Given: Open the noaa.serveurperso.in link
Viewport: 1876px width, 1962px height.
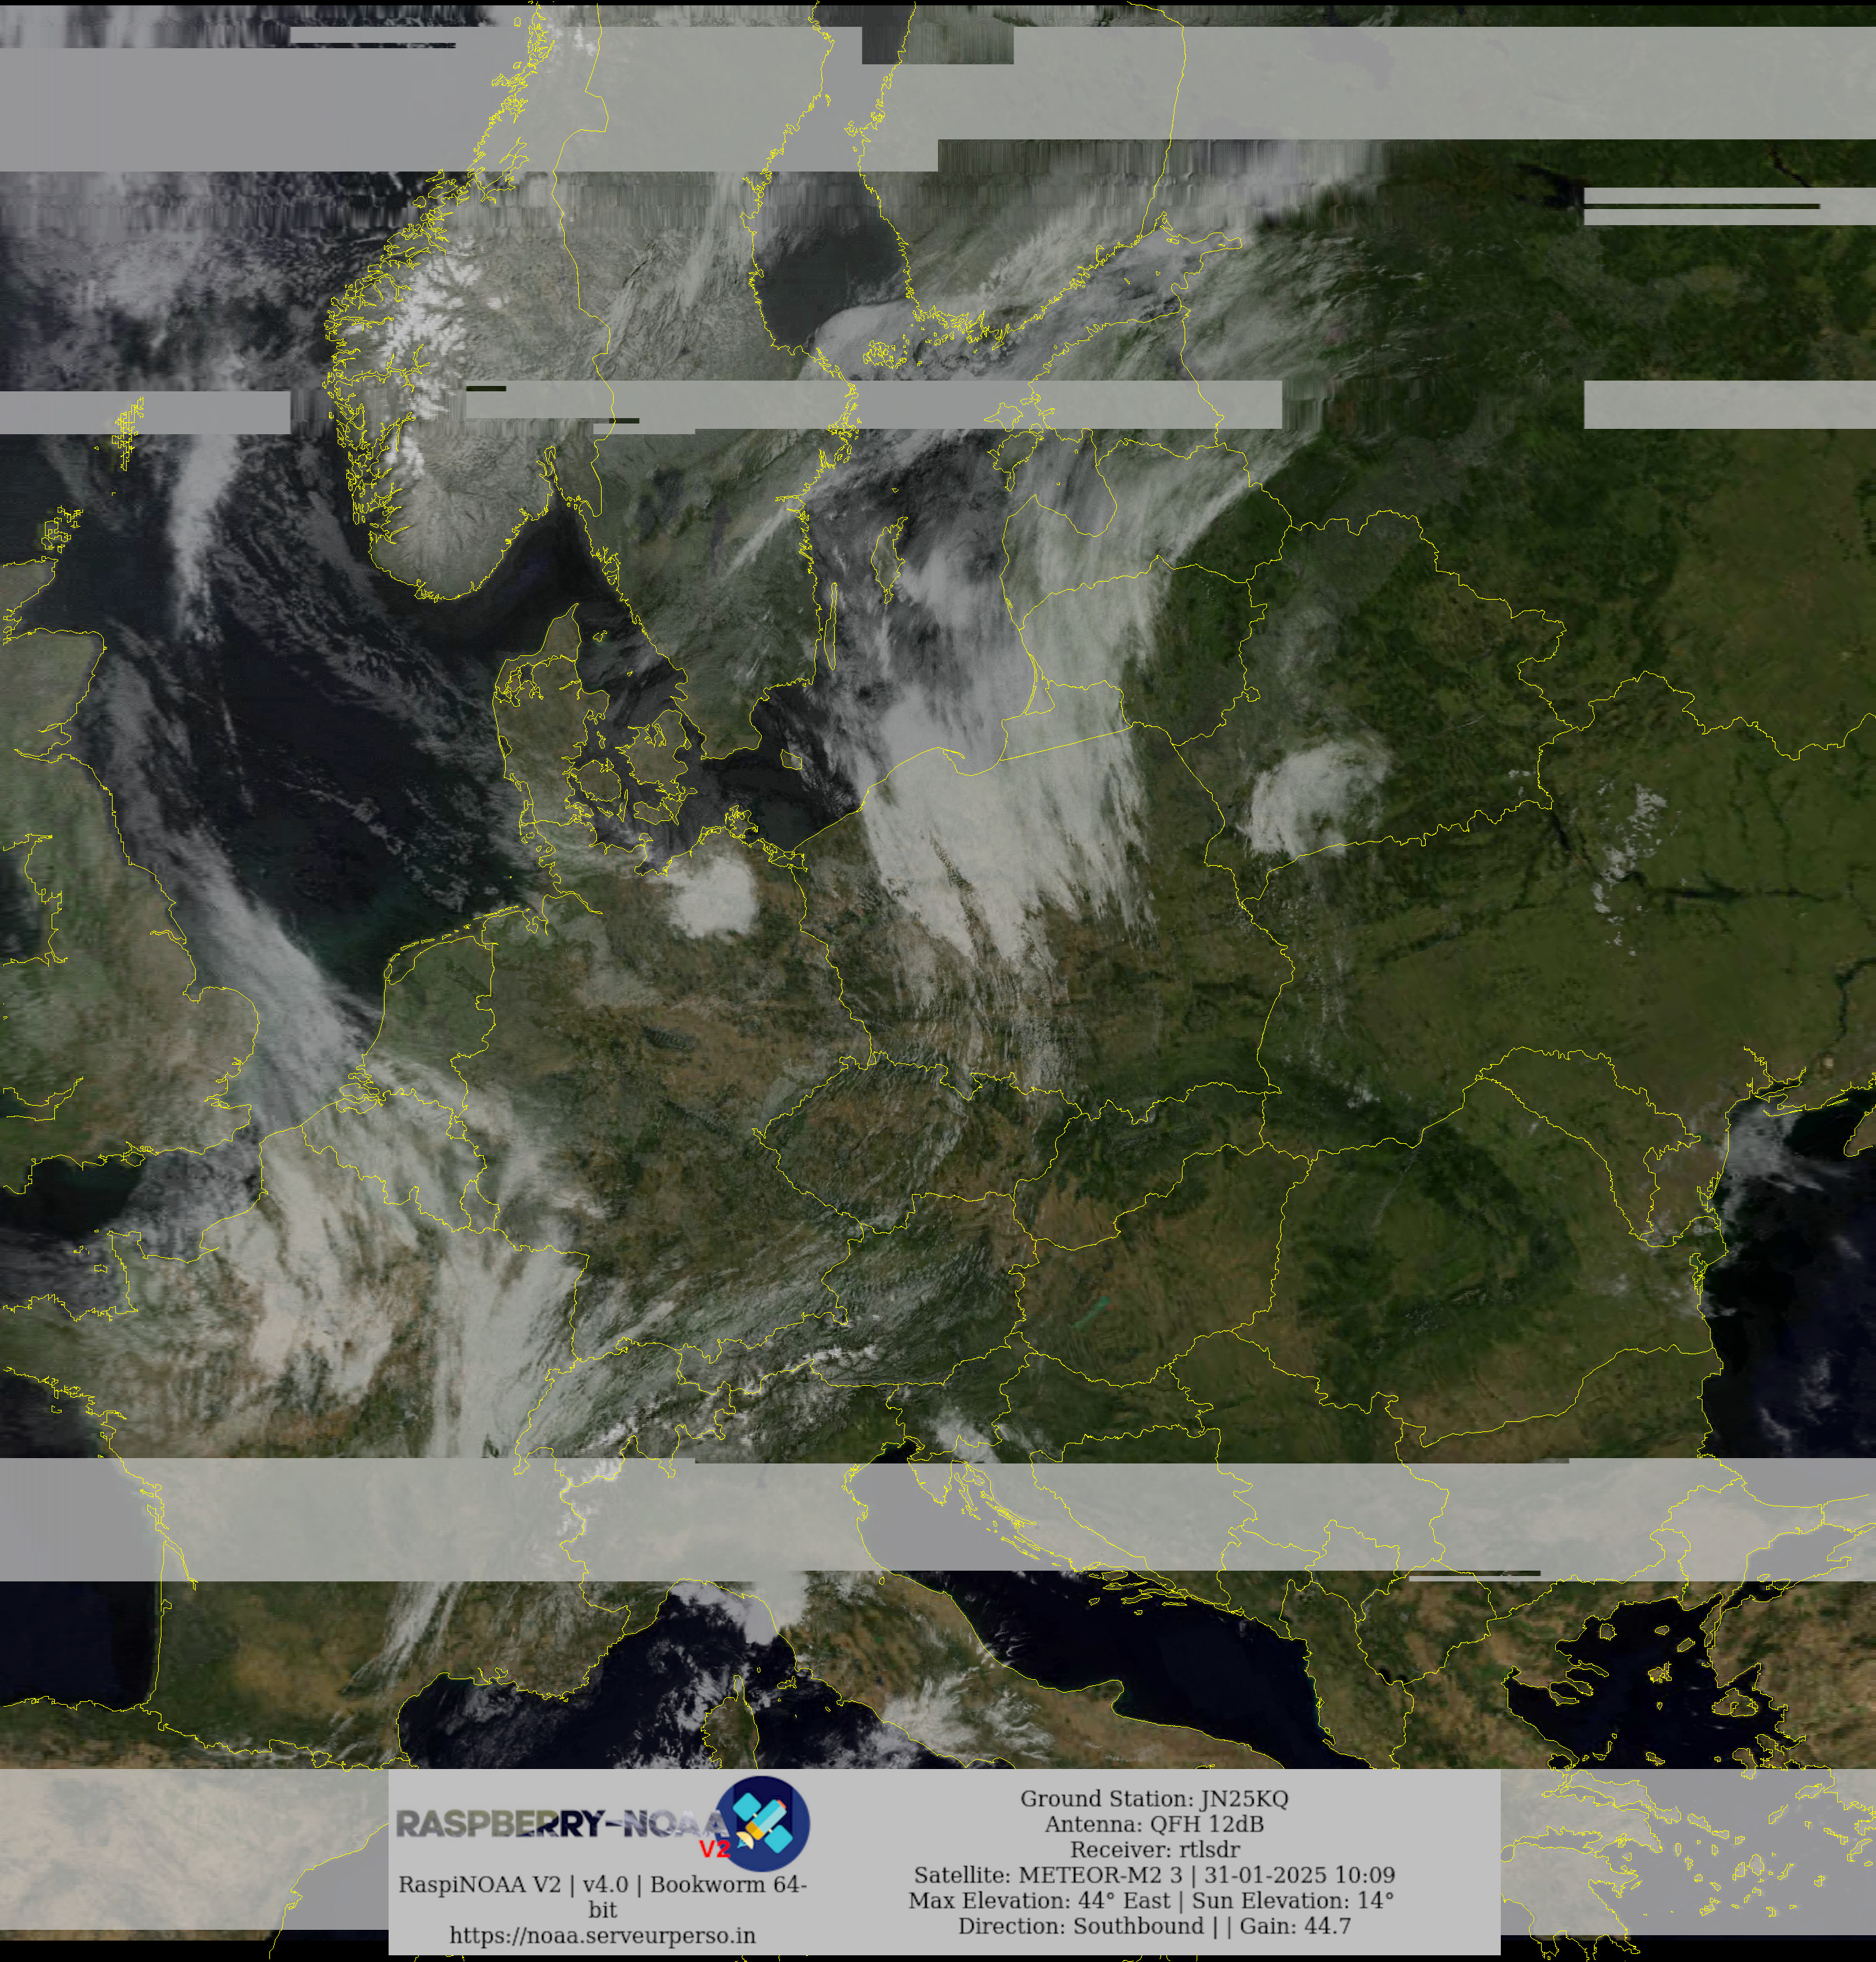Looking at the screenshot, I should coord(602,1935).
